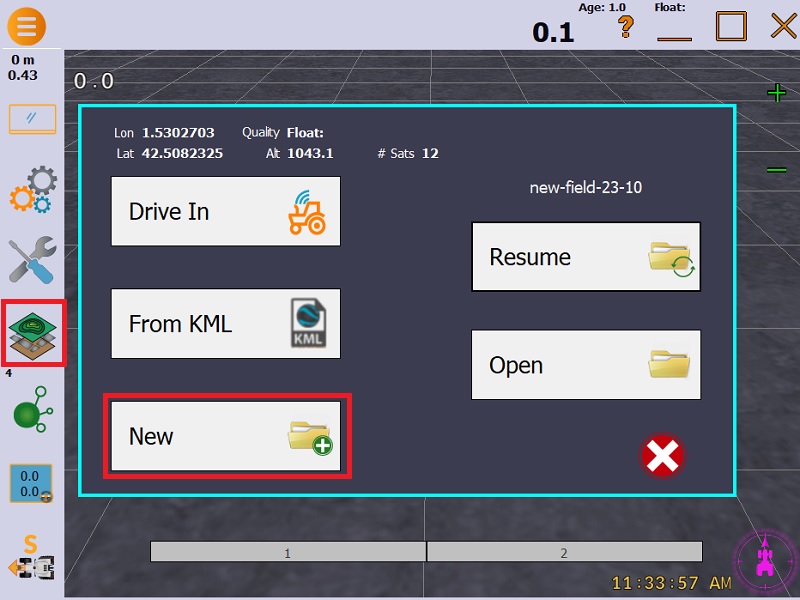800x600 pixels.
Task: Zoom in with the green plus
Action: 776,94
